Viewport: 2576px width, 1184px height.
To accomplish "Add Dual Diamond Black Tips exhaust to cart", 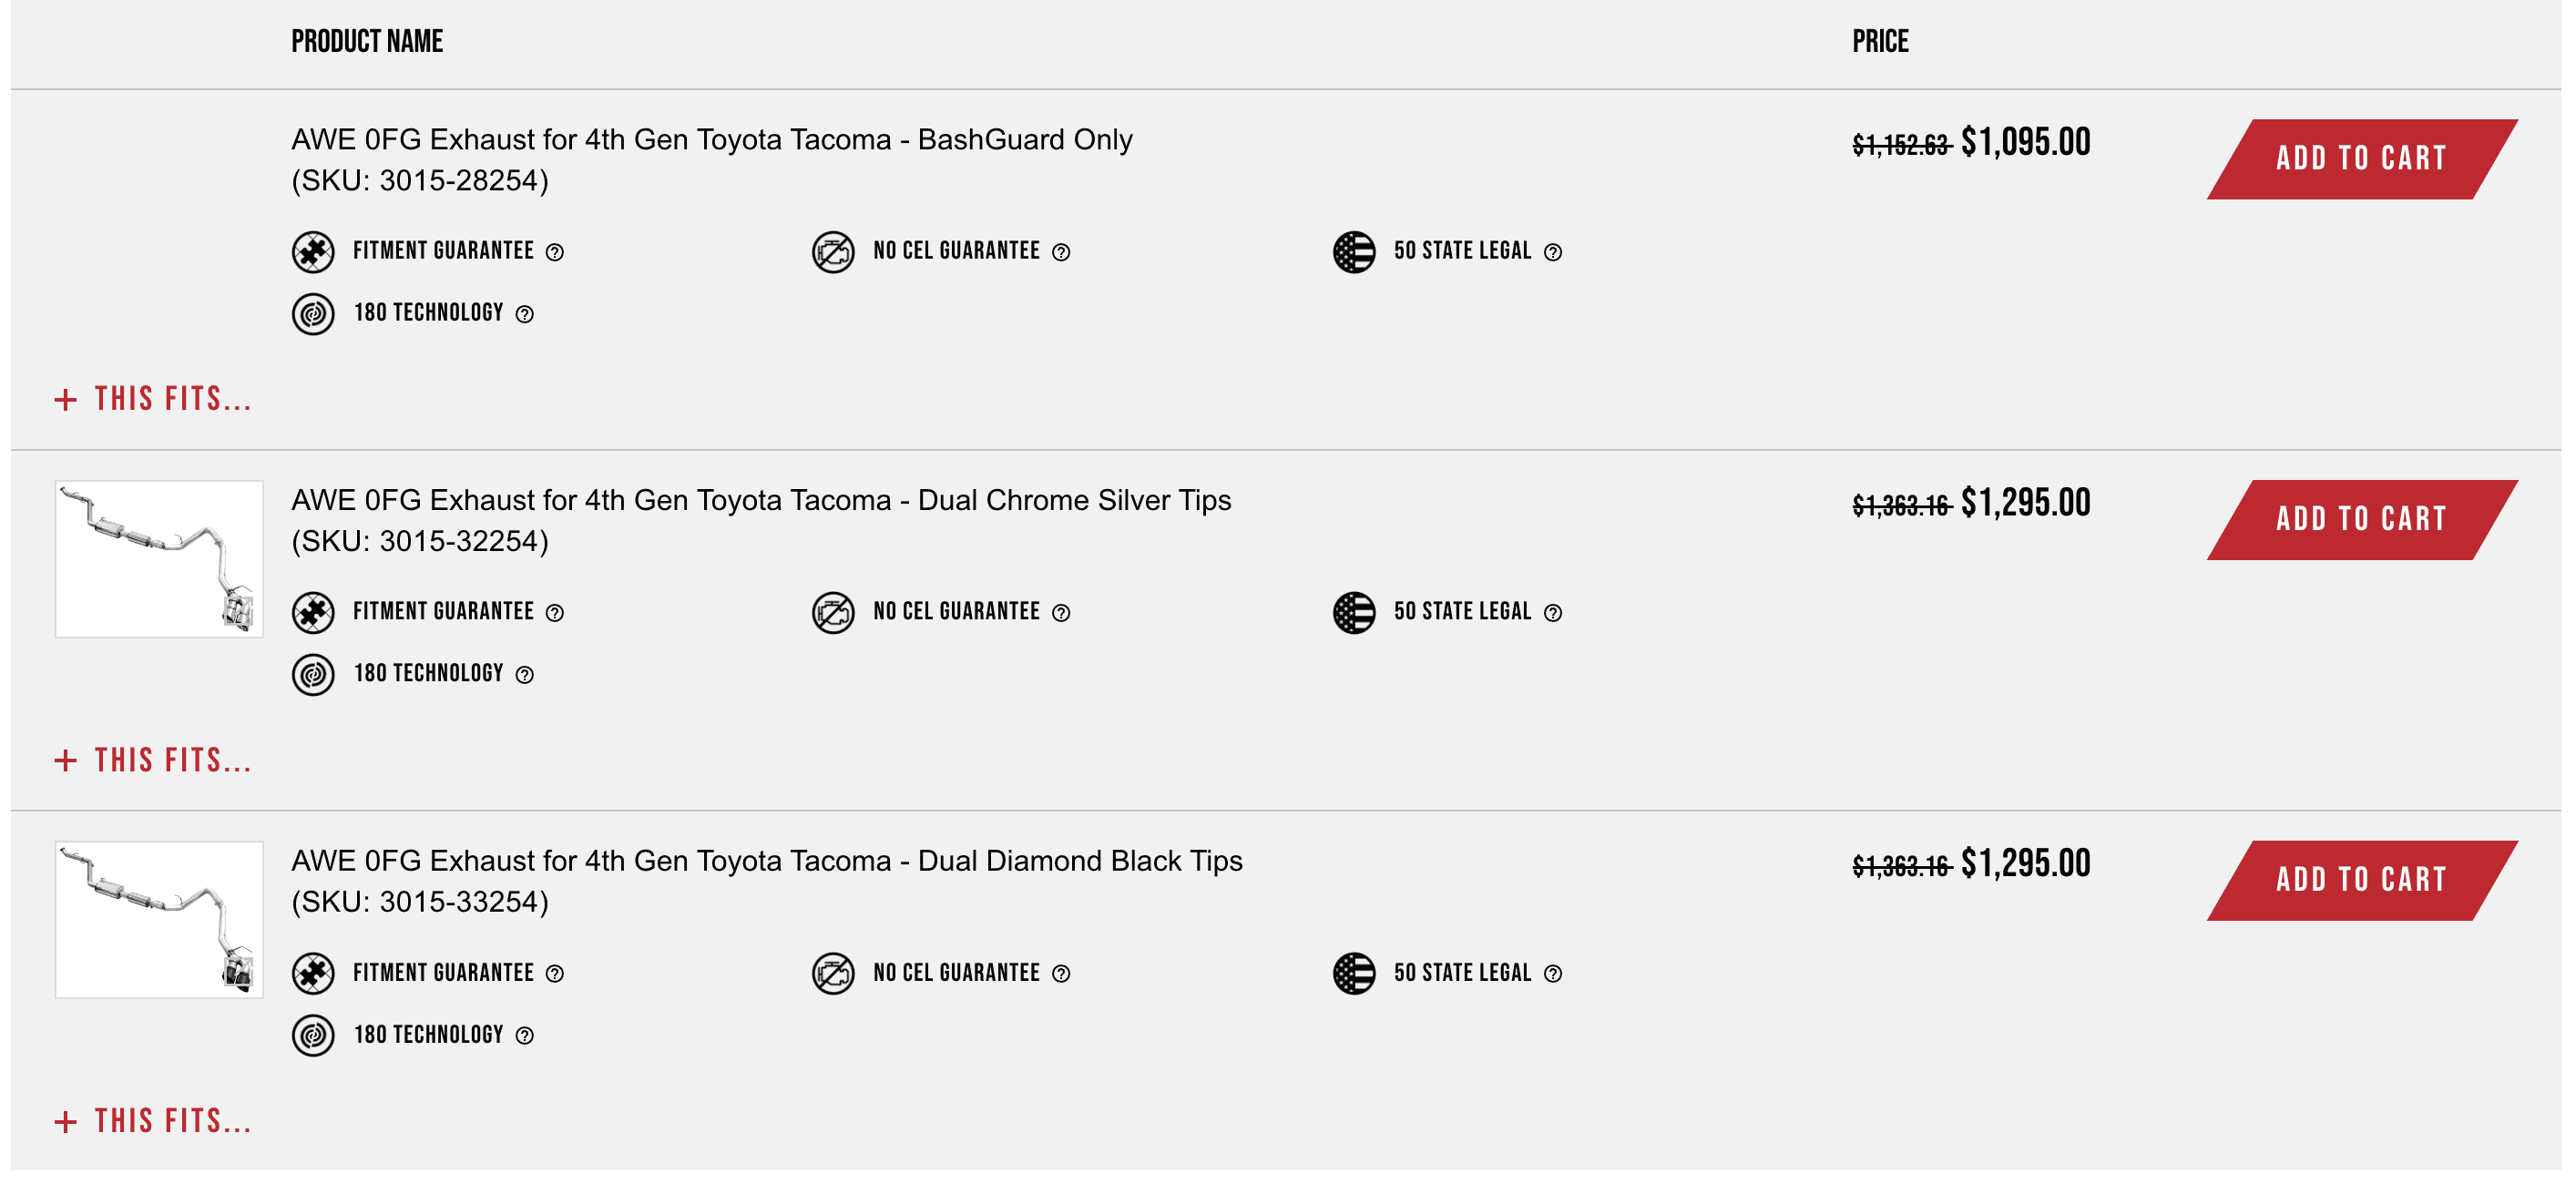I will (2361, 881).
